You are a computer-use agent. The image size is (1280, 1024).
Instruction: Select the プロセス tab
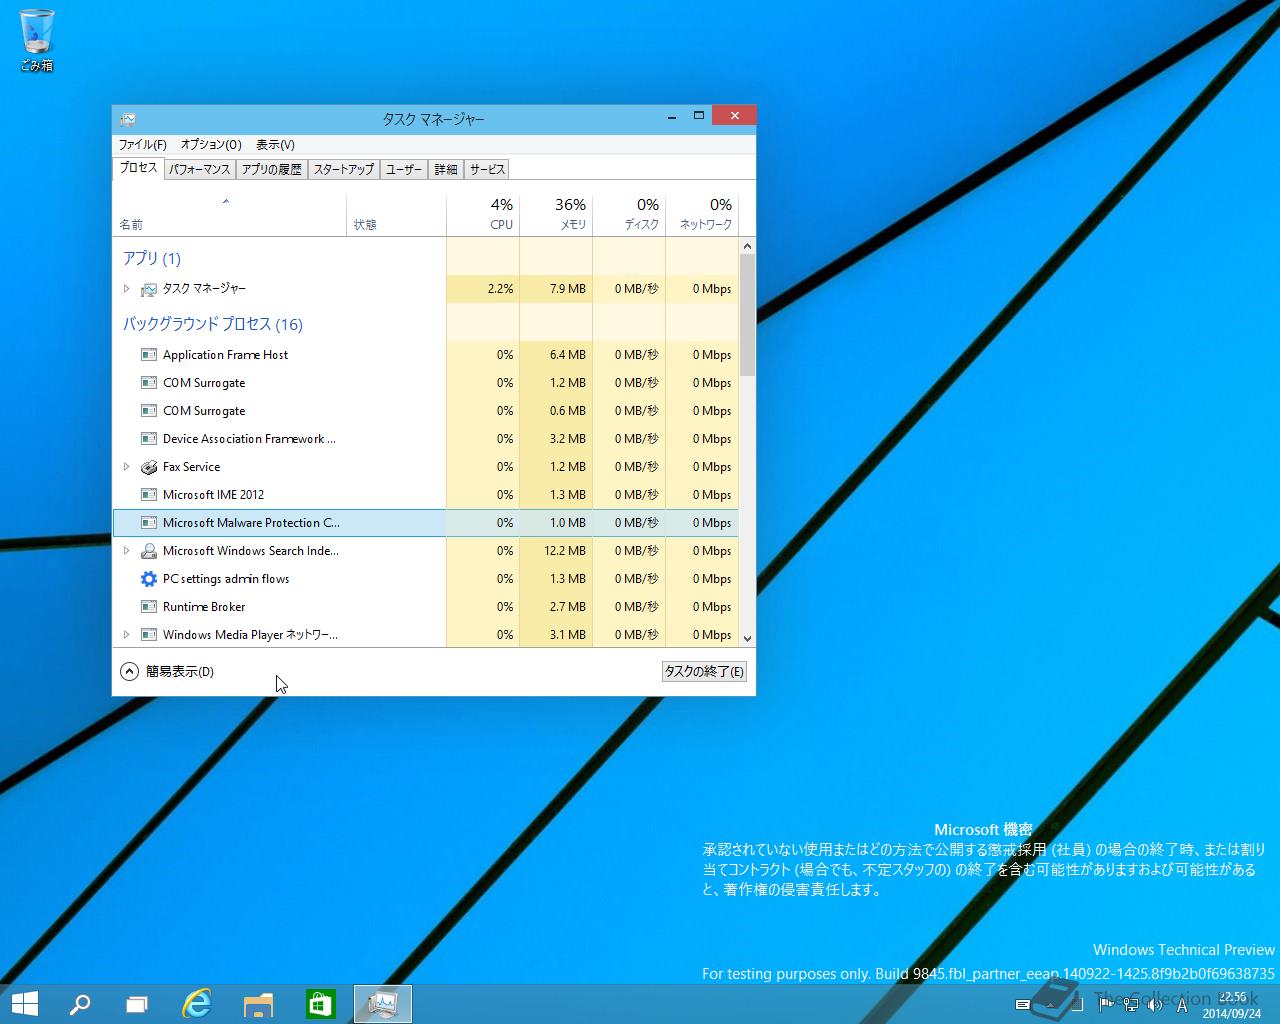(139, 168)
